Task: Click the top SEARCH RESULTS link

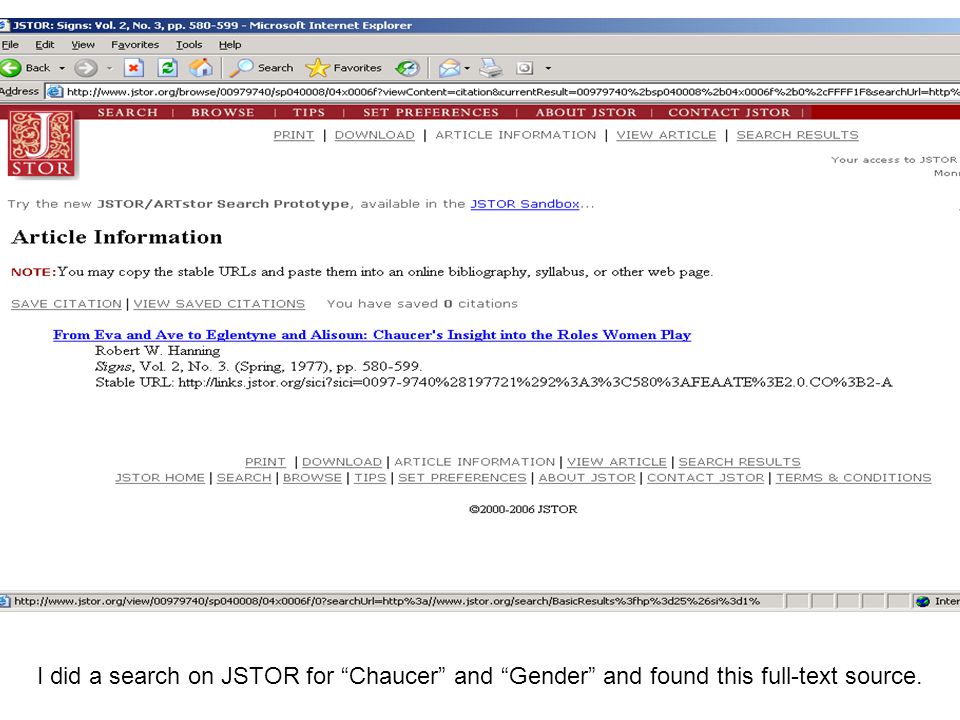Action: pos(797,135)
